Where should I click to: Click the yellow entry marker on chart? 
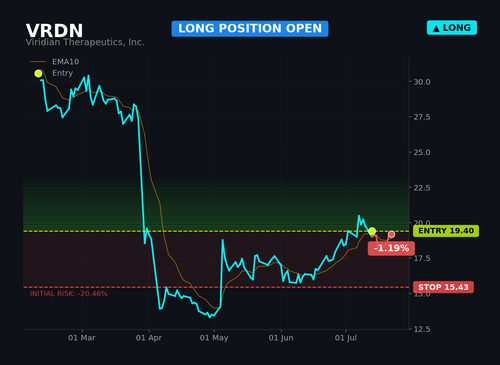click(372, 231)
